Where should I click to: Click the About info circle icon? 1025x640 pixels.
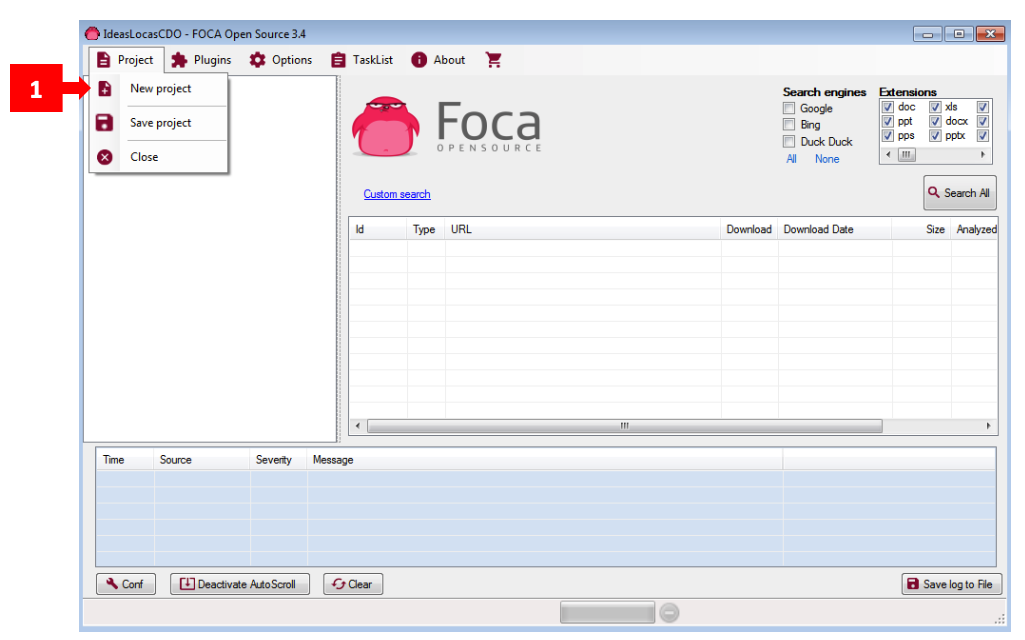coord(419,60)
